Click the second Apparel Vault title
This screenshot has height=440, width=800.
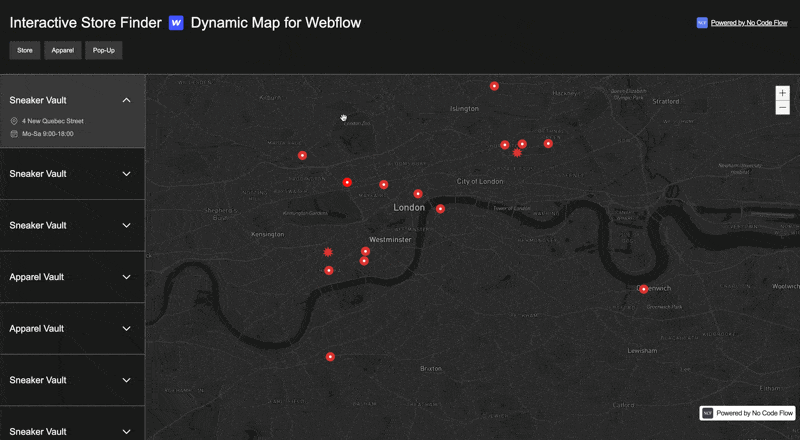click(x=37, y=328)
